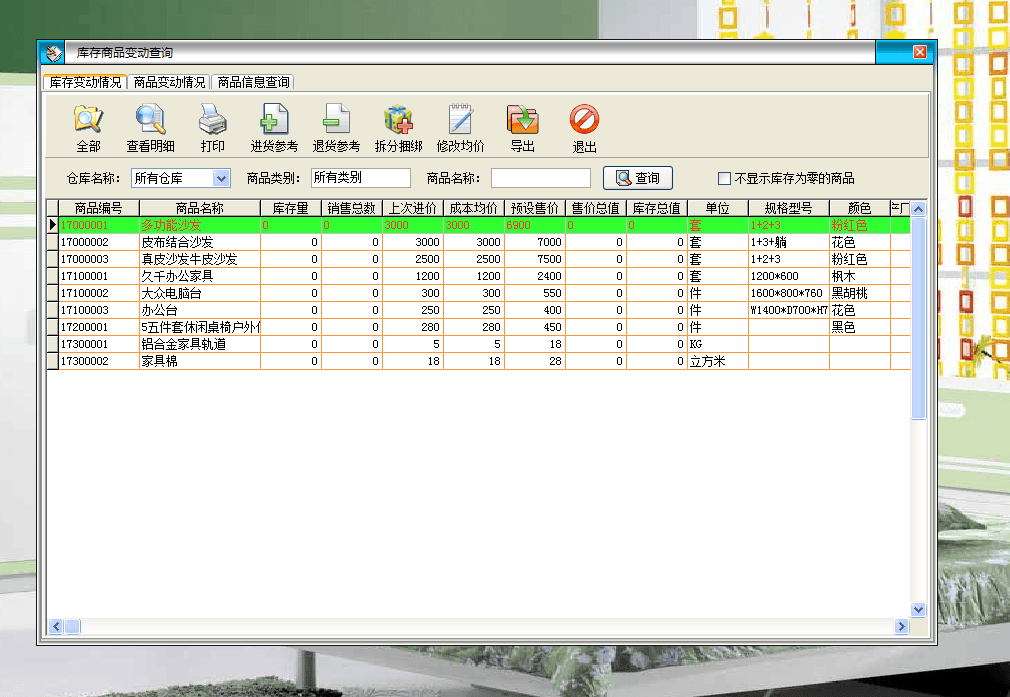Image resolution: width=1010 pixels, height=697 pixels.
Task: Click the 打印 printer icon
Action: (212, 121)
